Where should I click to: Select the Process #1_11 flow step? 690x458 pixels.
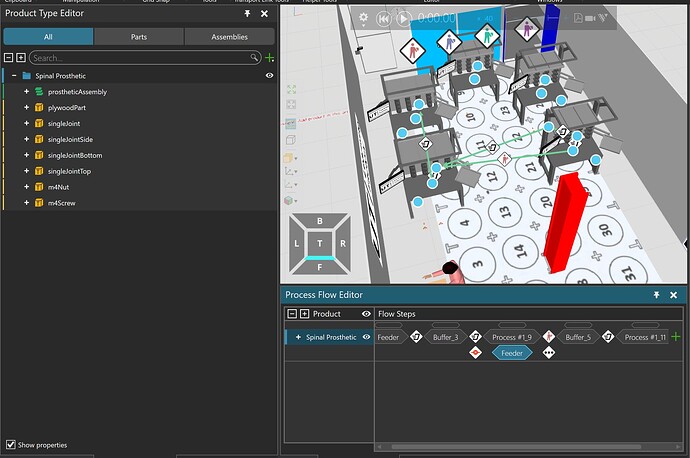point(644,337)
